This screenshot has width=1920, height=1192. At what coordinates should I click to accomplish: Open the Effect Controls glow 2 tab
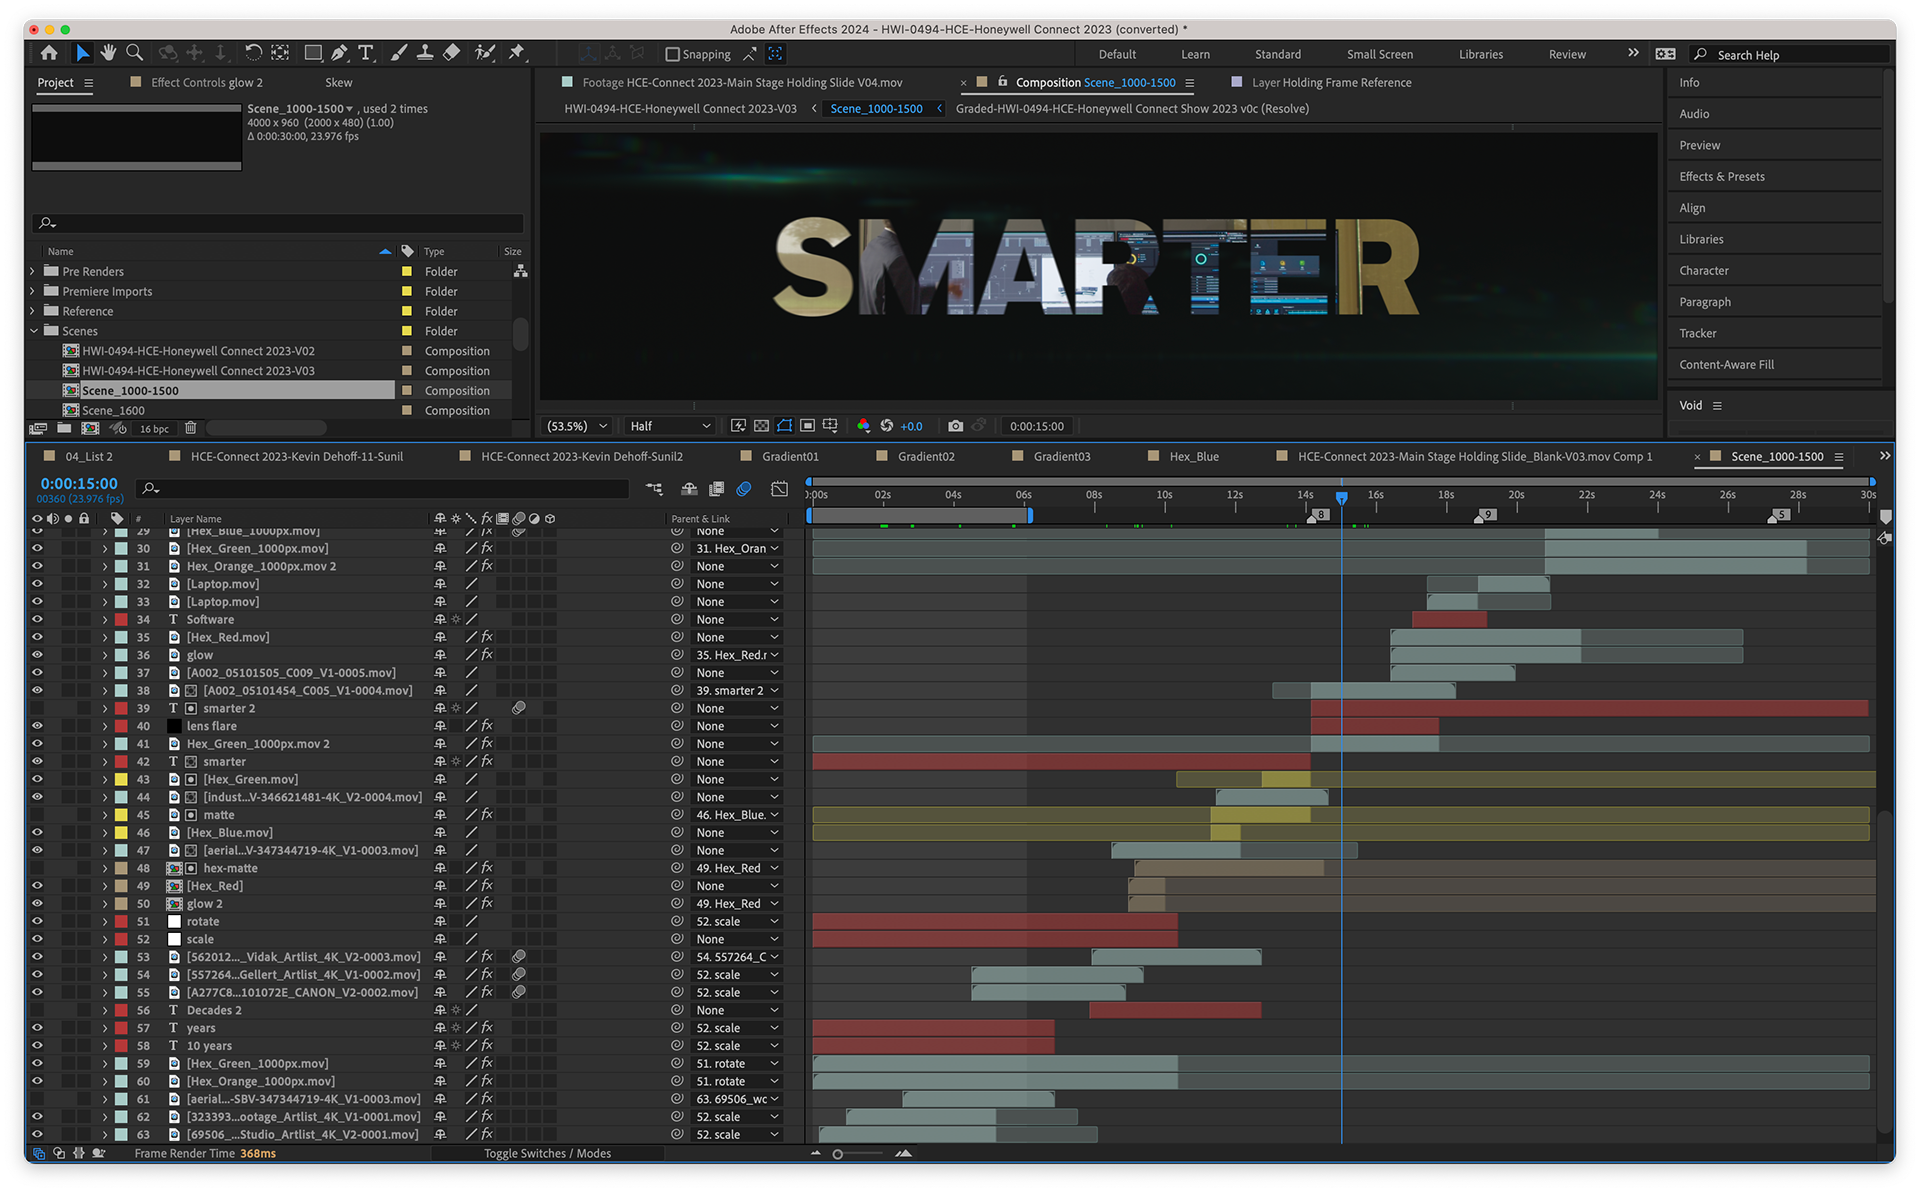coord(206,83)
